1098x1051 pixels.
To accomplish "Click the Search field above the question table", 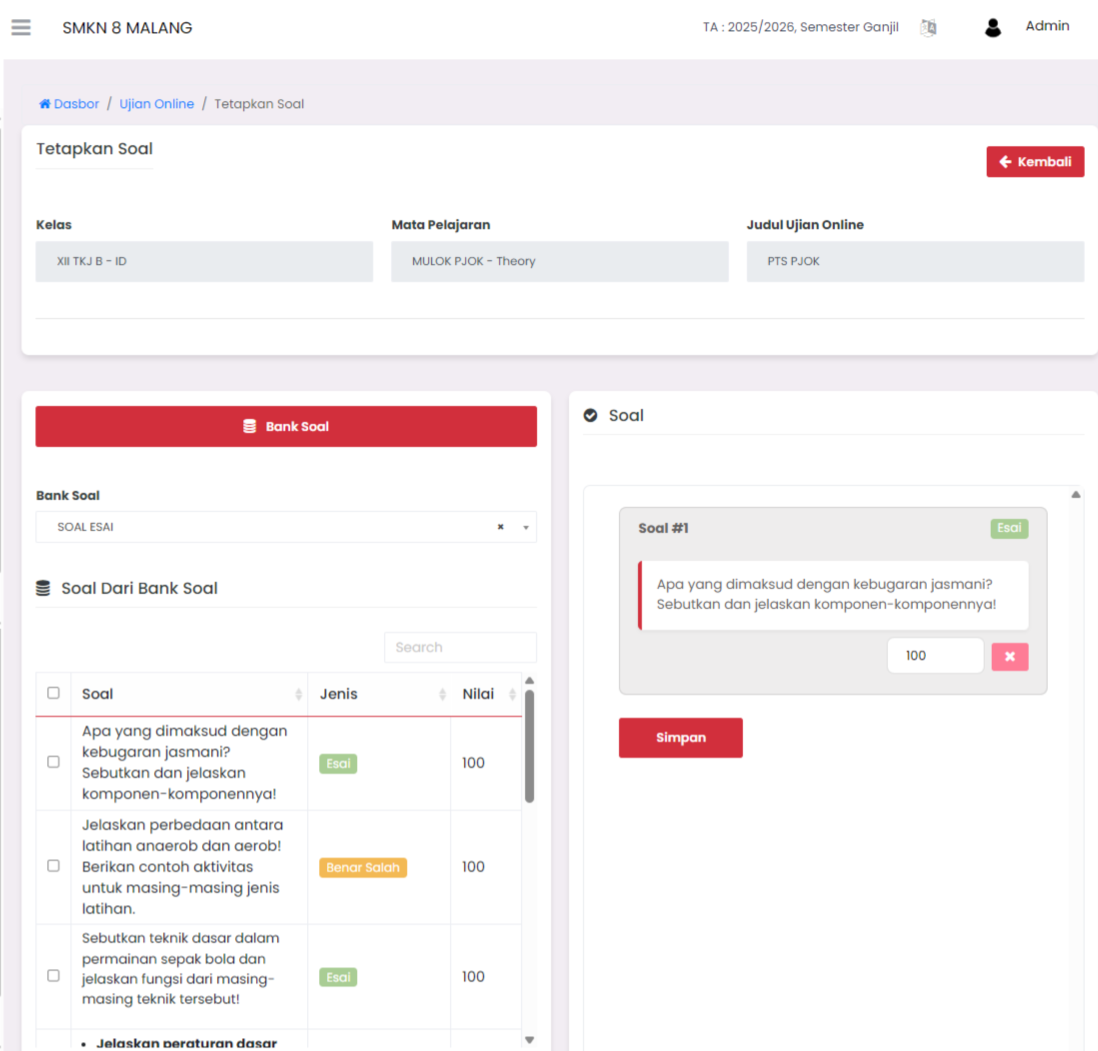I will click(459, 647).
